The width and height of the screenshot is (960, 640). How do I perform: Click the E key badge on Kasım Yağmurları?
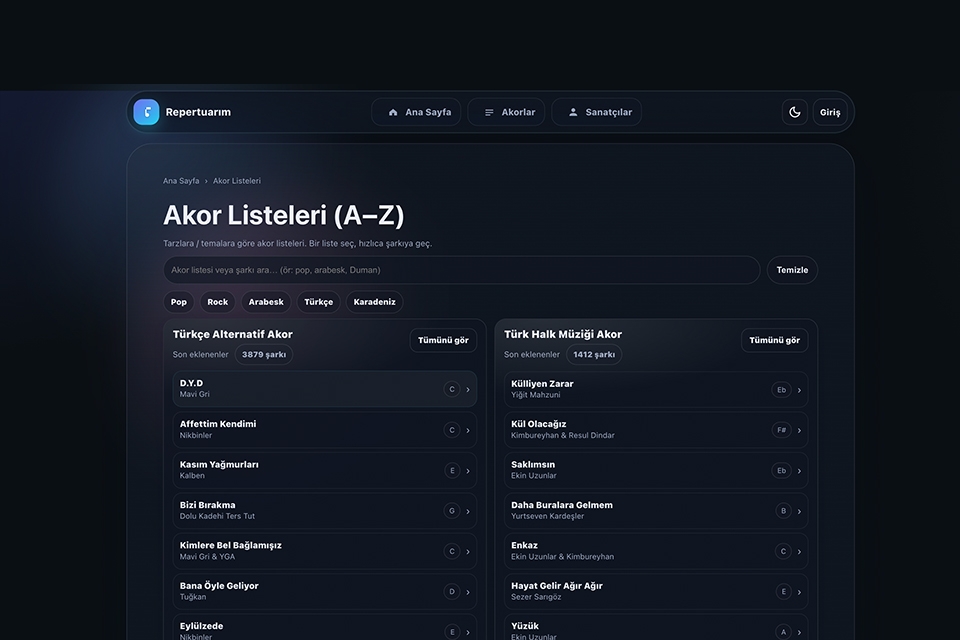tap(452, 470)
